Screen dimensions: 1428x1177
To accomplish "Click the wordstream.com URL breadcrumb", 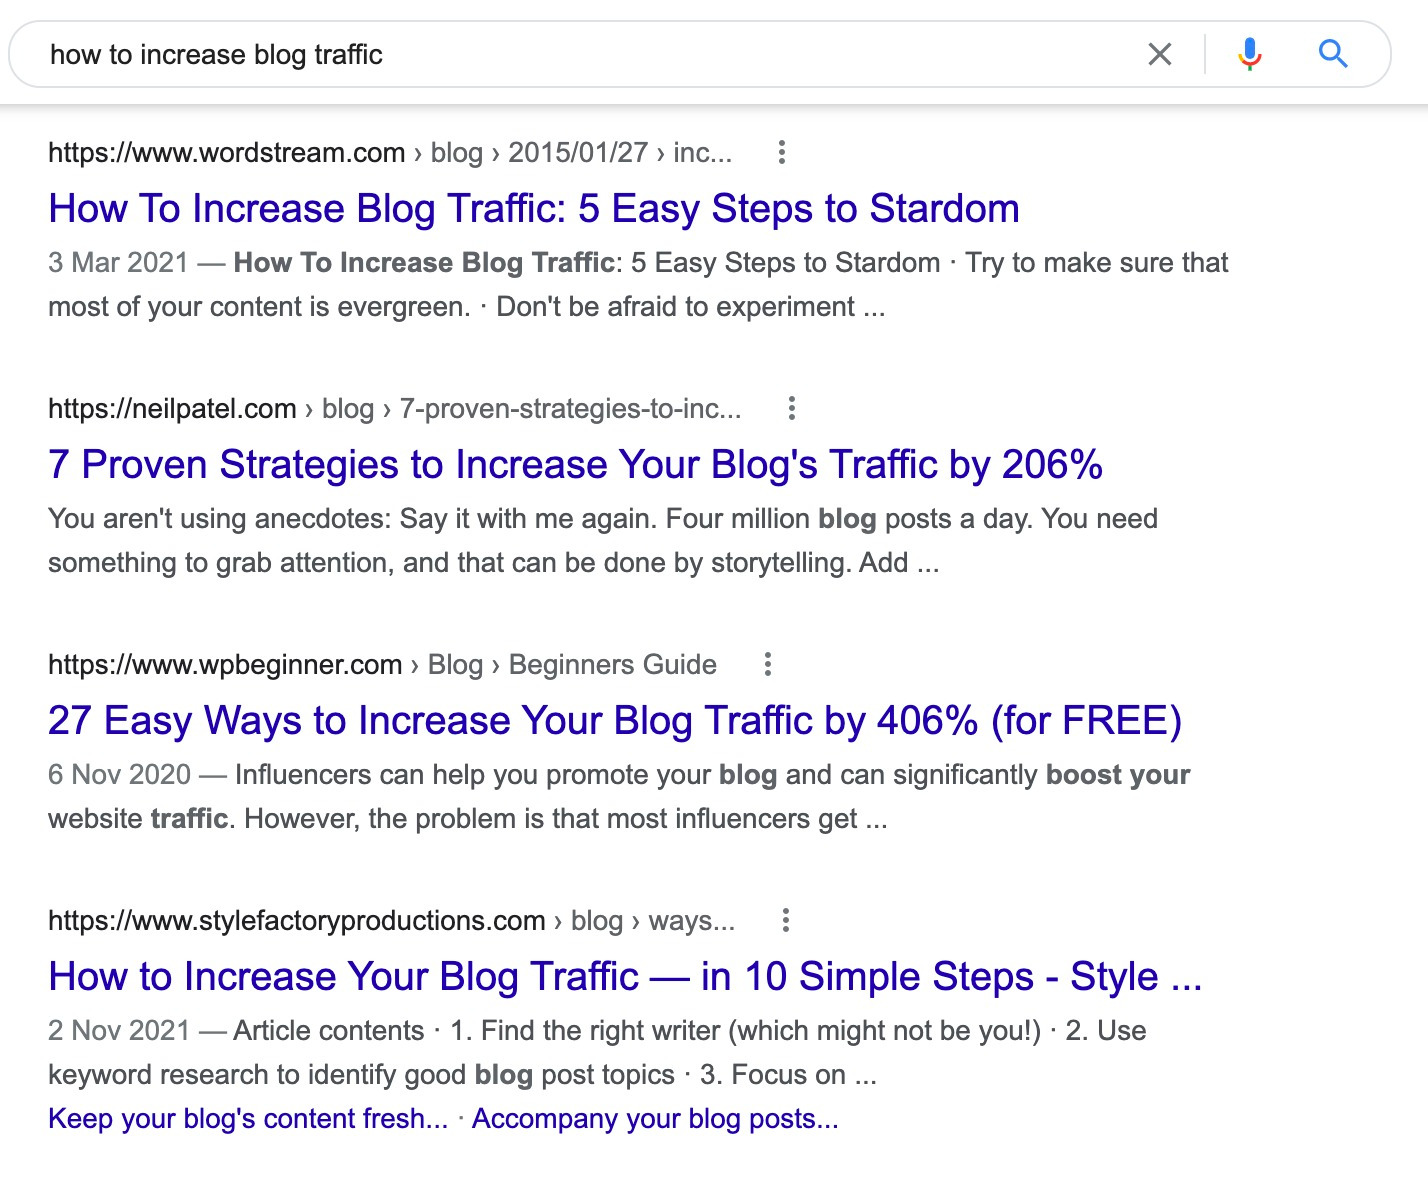I will (x=227, y=152).
